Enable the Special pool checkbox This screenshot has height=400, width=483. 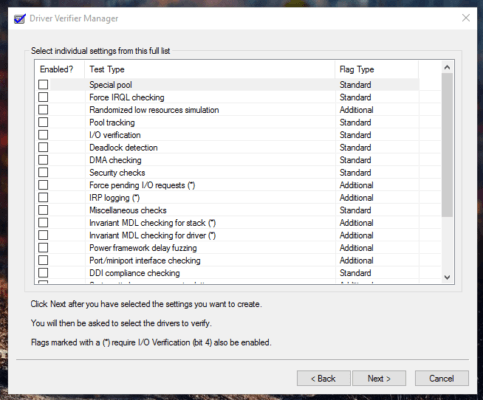coord(43,84)
